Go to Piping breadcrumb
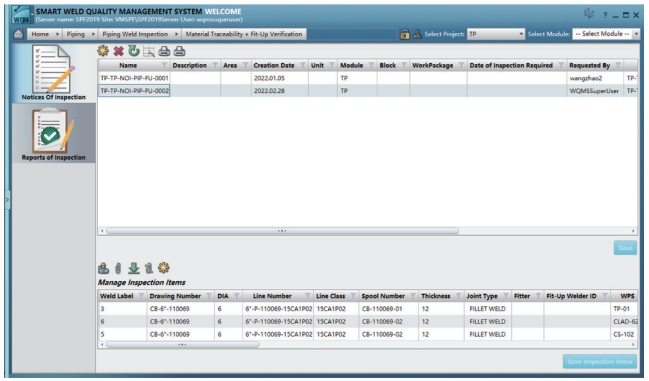 (76, 34)
